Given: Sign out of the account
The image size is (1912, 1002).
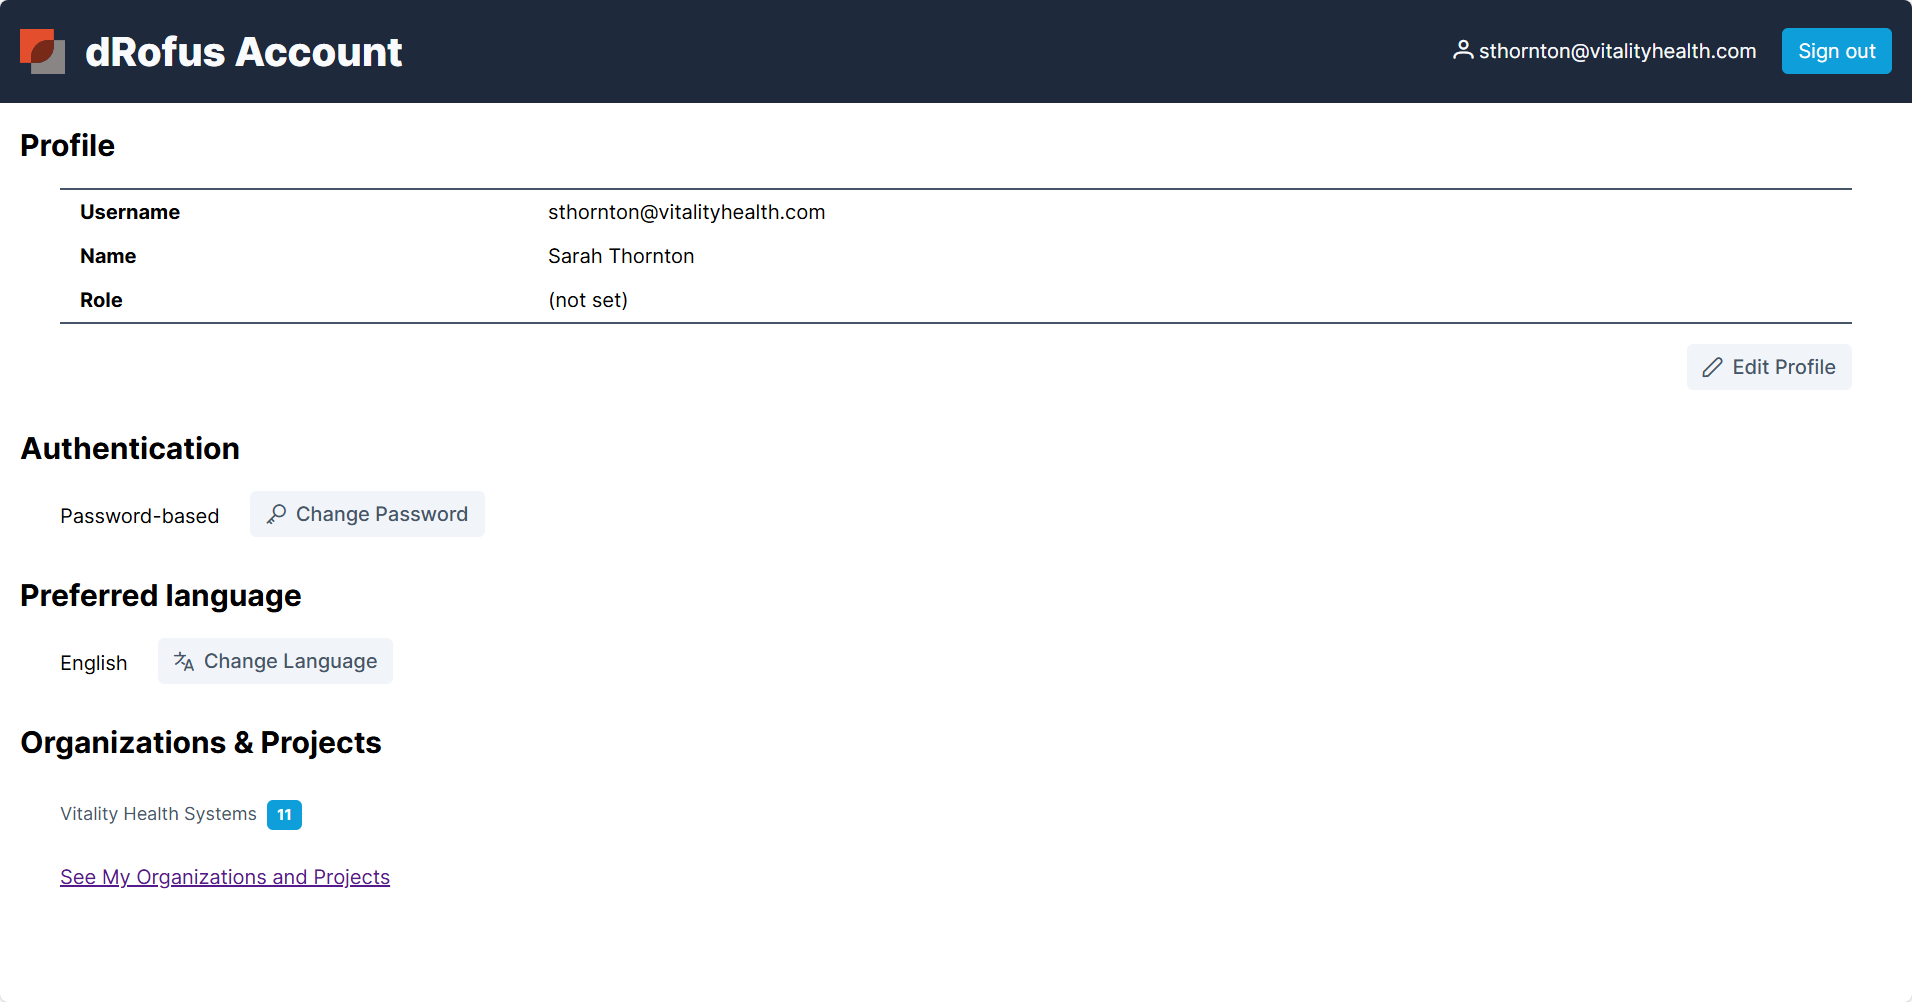Looking at the screenshot, I should click(1836, 51).
